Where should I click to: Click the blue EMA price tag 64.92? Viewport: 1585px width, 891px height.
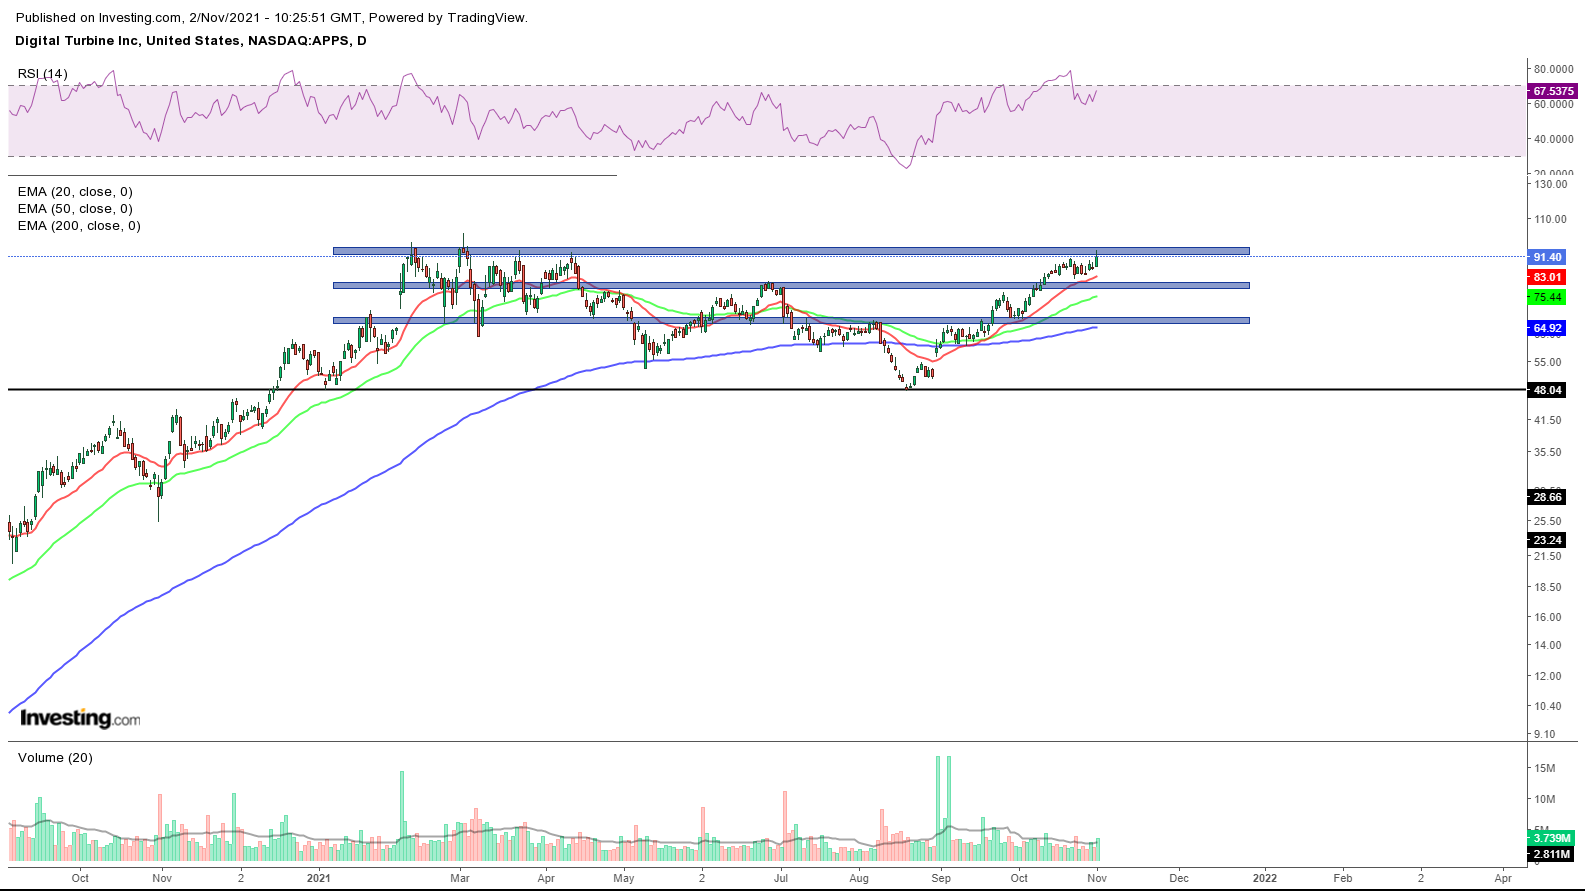pos(1547,328)
